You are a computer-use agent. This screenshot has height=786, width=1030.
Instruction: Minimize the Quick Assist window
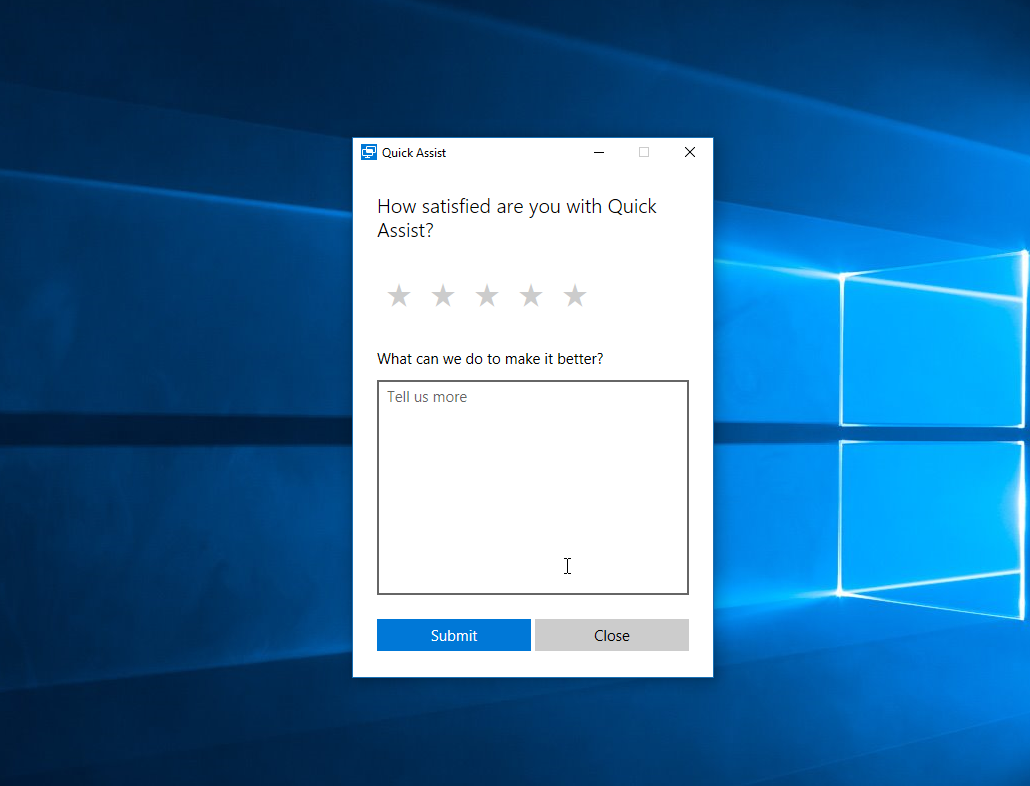[x=599, y=153]
